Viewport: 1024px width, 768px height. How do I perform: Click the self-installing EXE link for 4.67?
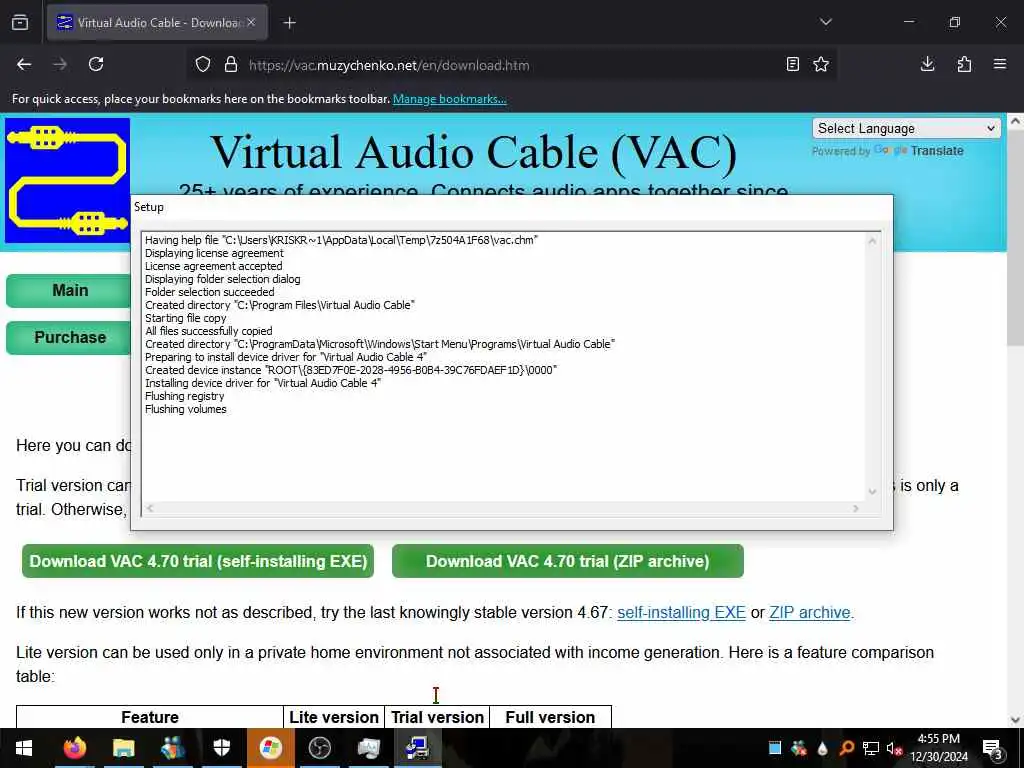point(681,613)
